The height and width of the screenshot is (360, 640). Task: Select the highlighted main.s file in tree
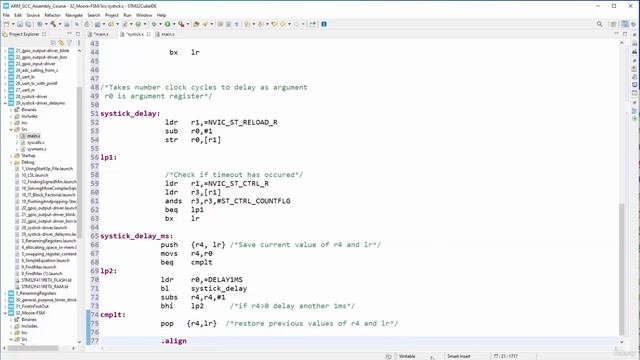point(33,136)
